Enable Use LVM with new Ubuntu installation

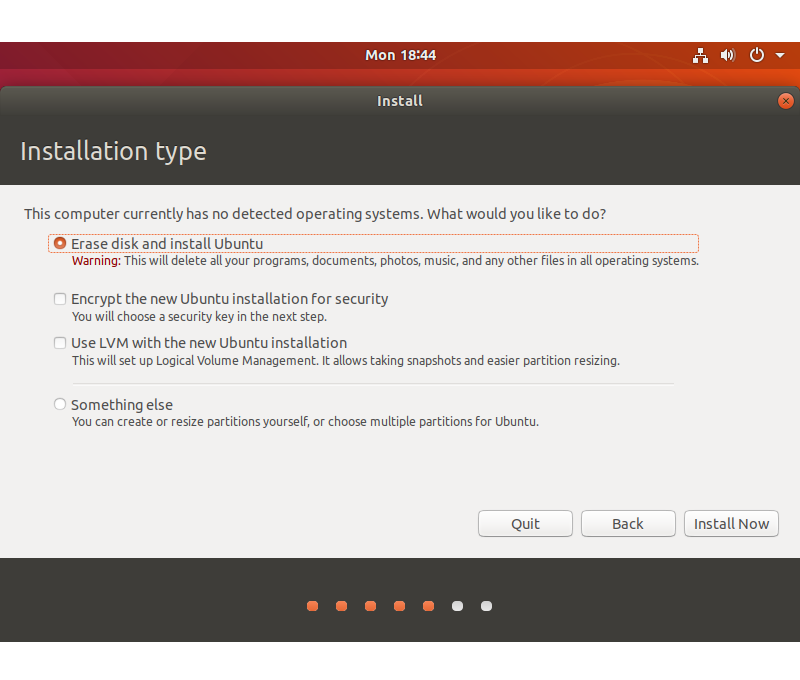[x=60, y=343]
